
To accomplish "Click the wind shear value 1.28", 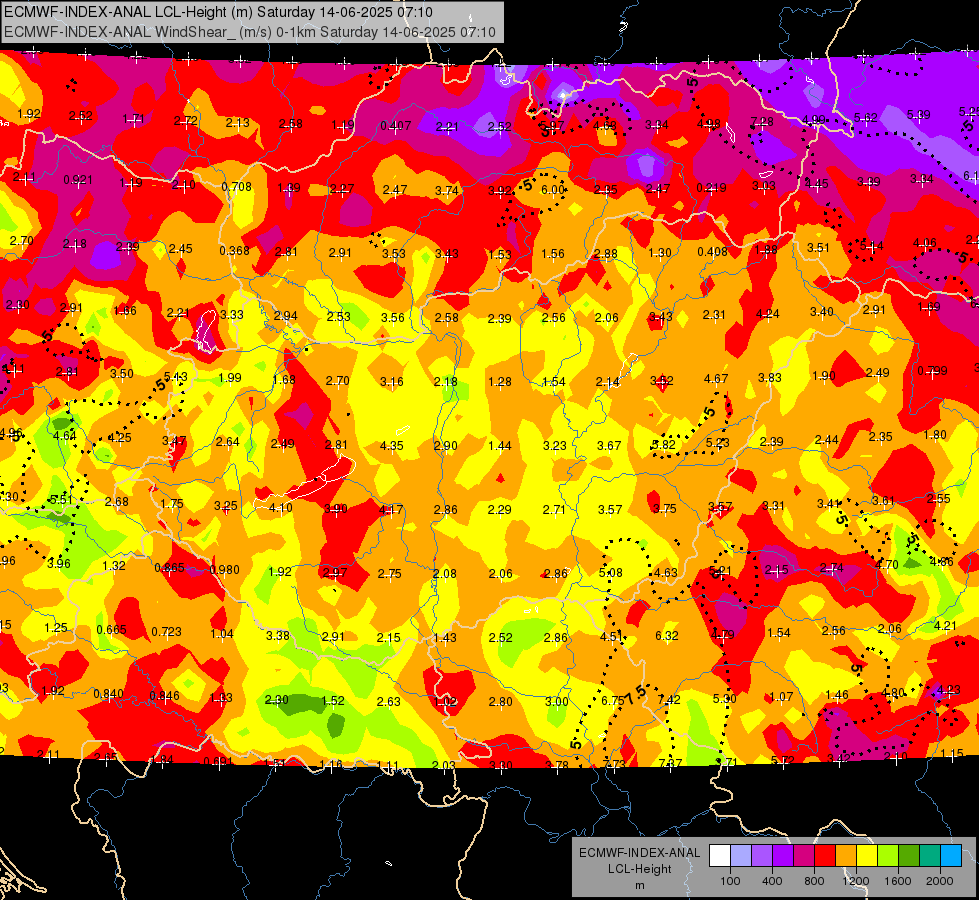I will (499, 382).
